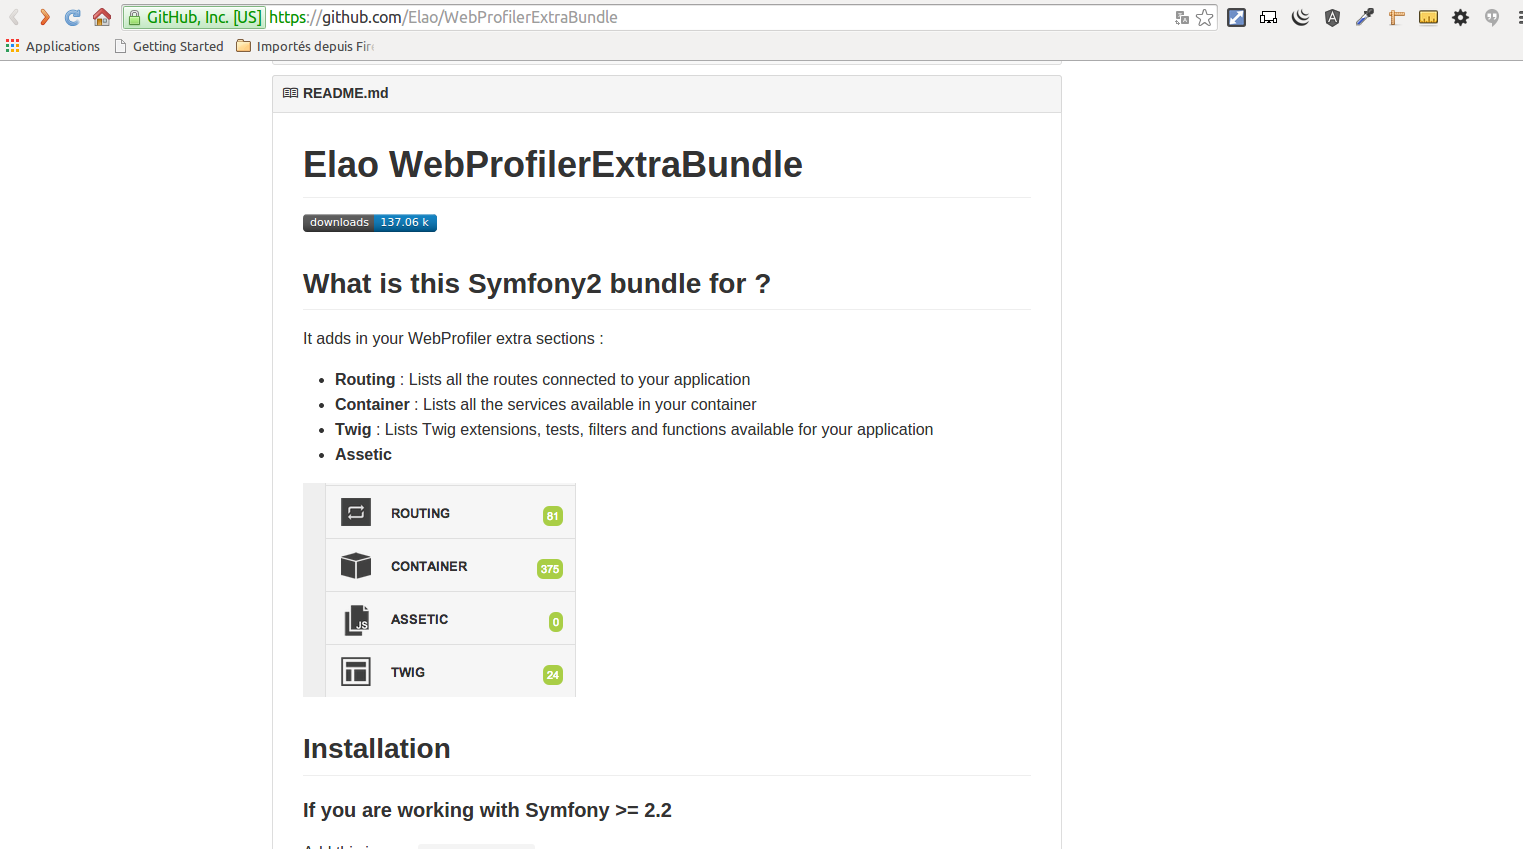Click the Twig layout icon in screenshot
This screenshot has width=1523, height=849.
(356, 672)
